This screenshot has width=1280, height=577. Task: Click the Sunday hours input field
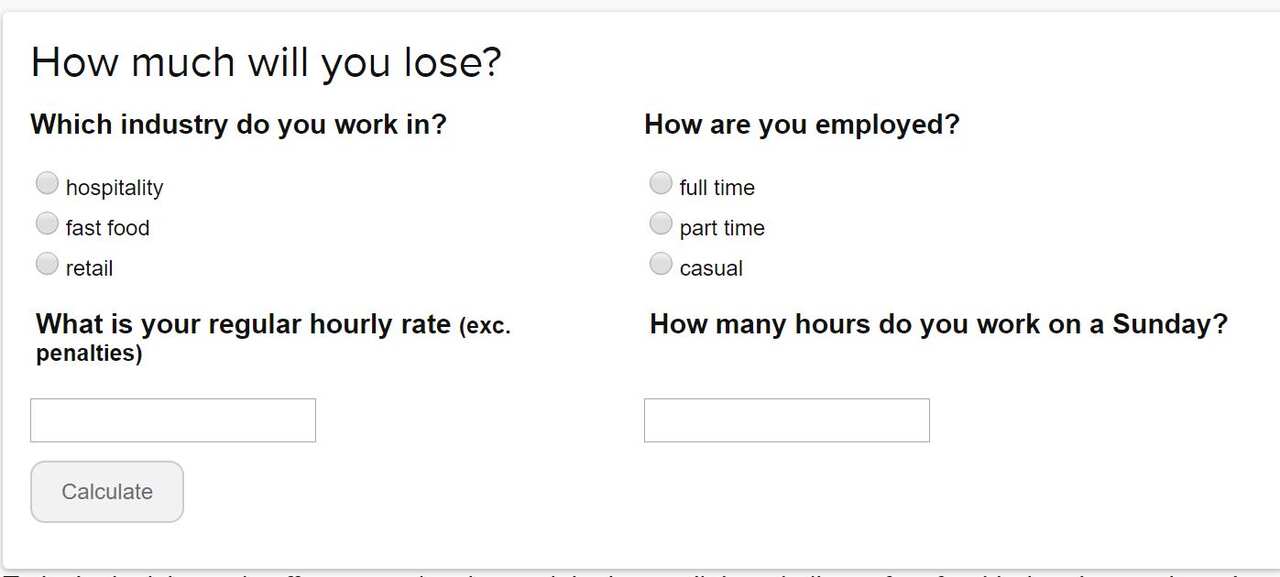click(x=786, y=420)
